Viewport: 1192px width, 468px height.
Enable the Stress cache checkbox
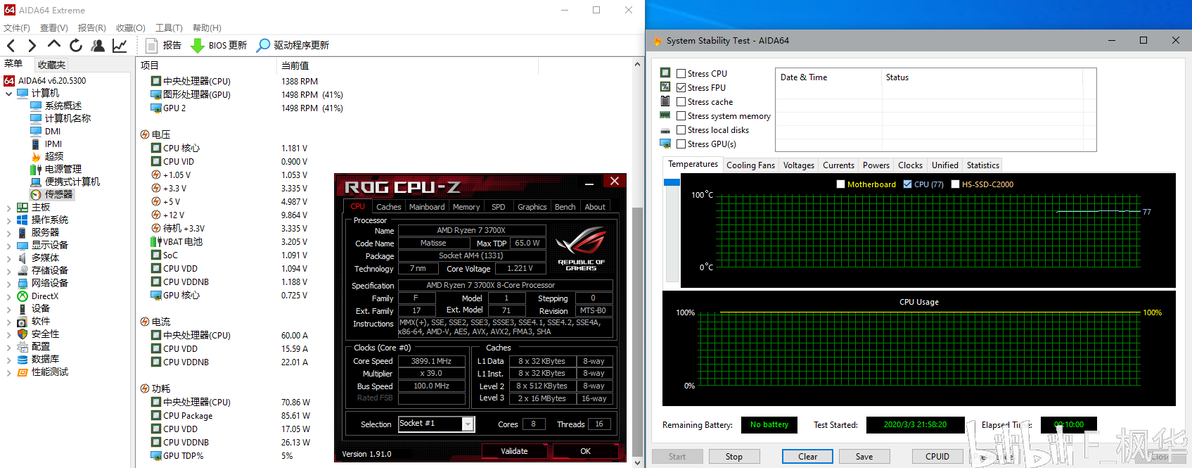[680, 102]
